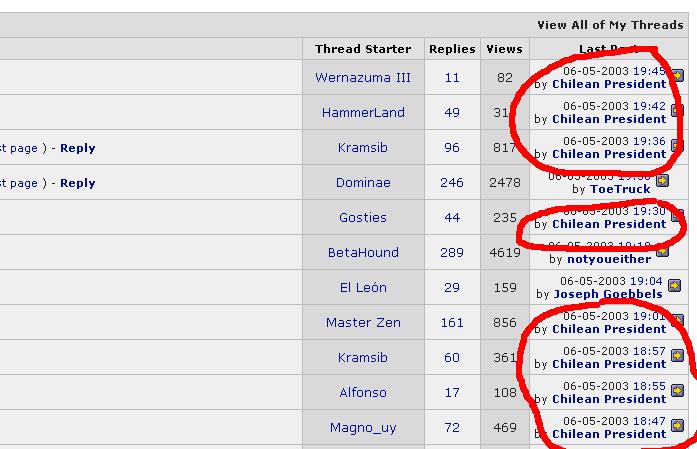Sort by Thread Starter column header
Image resolution: width=697 pixels, height=449 pixels.
pyautogui.click(x=363, y=49)
